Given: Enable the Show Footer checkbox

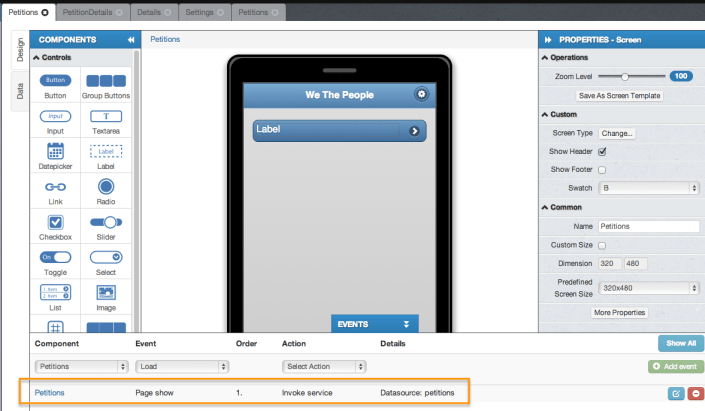Looking at the screenshot, I should pyautogui.click(x=602, y=169).
